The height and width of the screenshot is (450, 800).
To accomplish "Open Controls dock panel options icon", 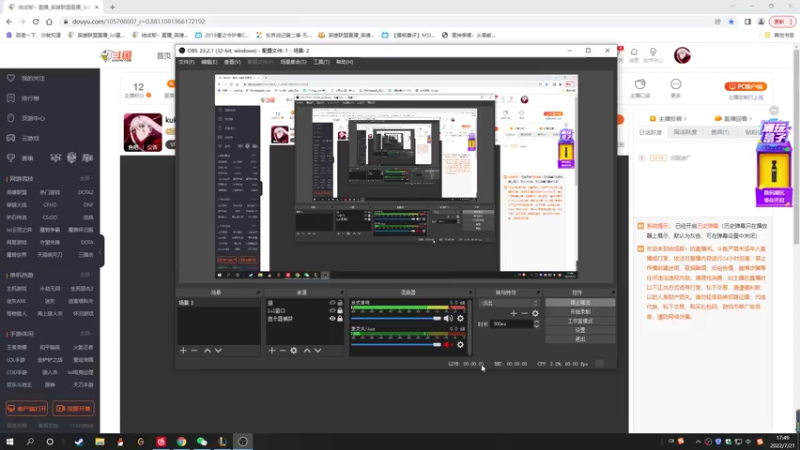I will coord(613,293).
